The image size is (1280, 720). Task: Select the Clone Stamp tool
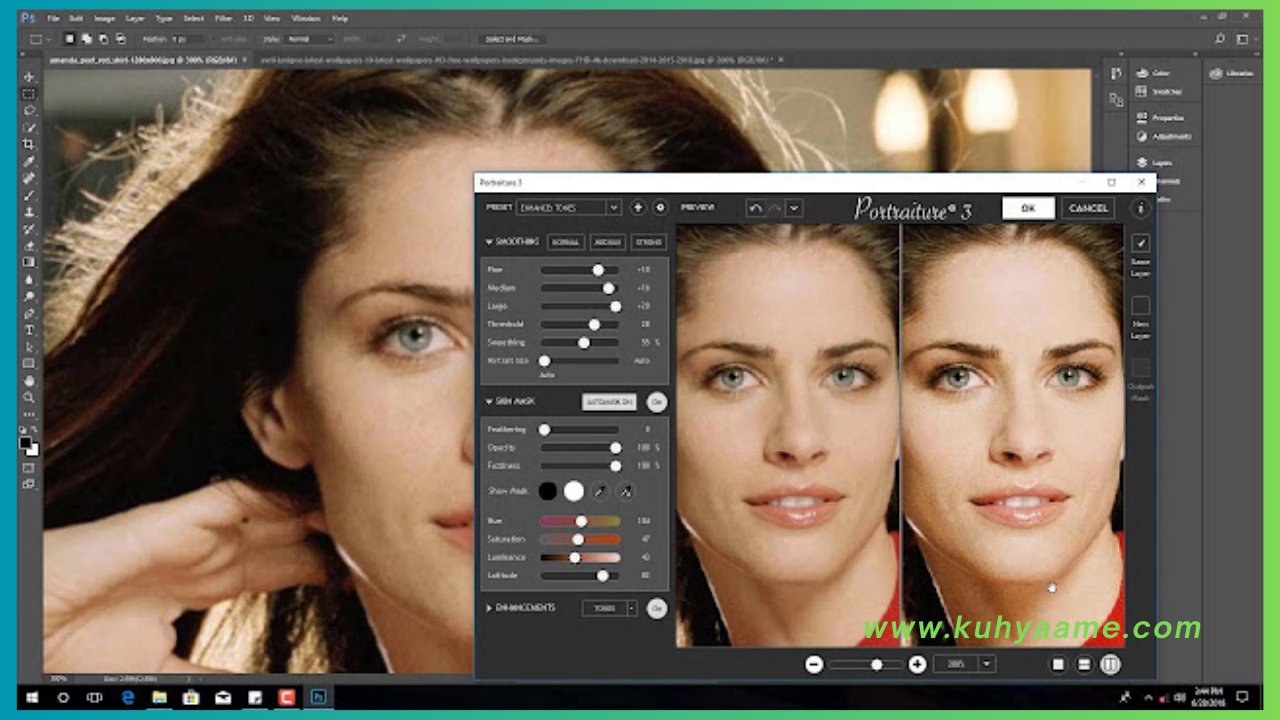(29, 212)
